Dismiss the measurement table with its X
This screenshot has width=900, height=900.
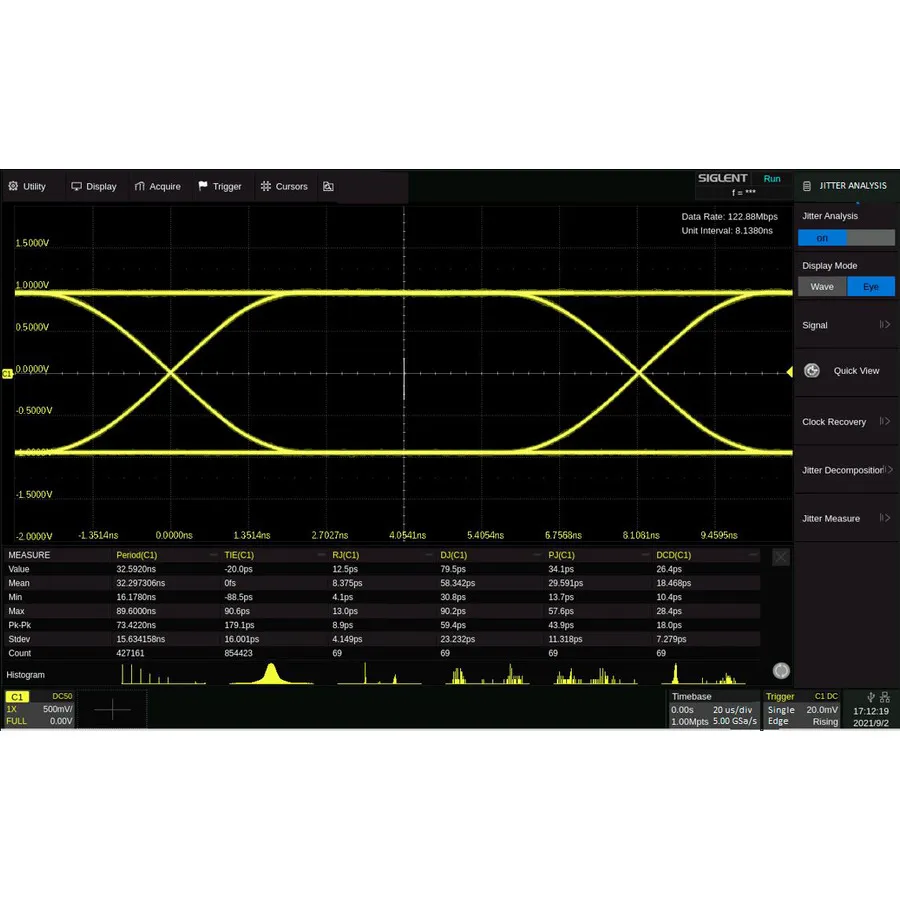click(780, 557)
